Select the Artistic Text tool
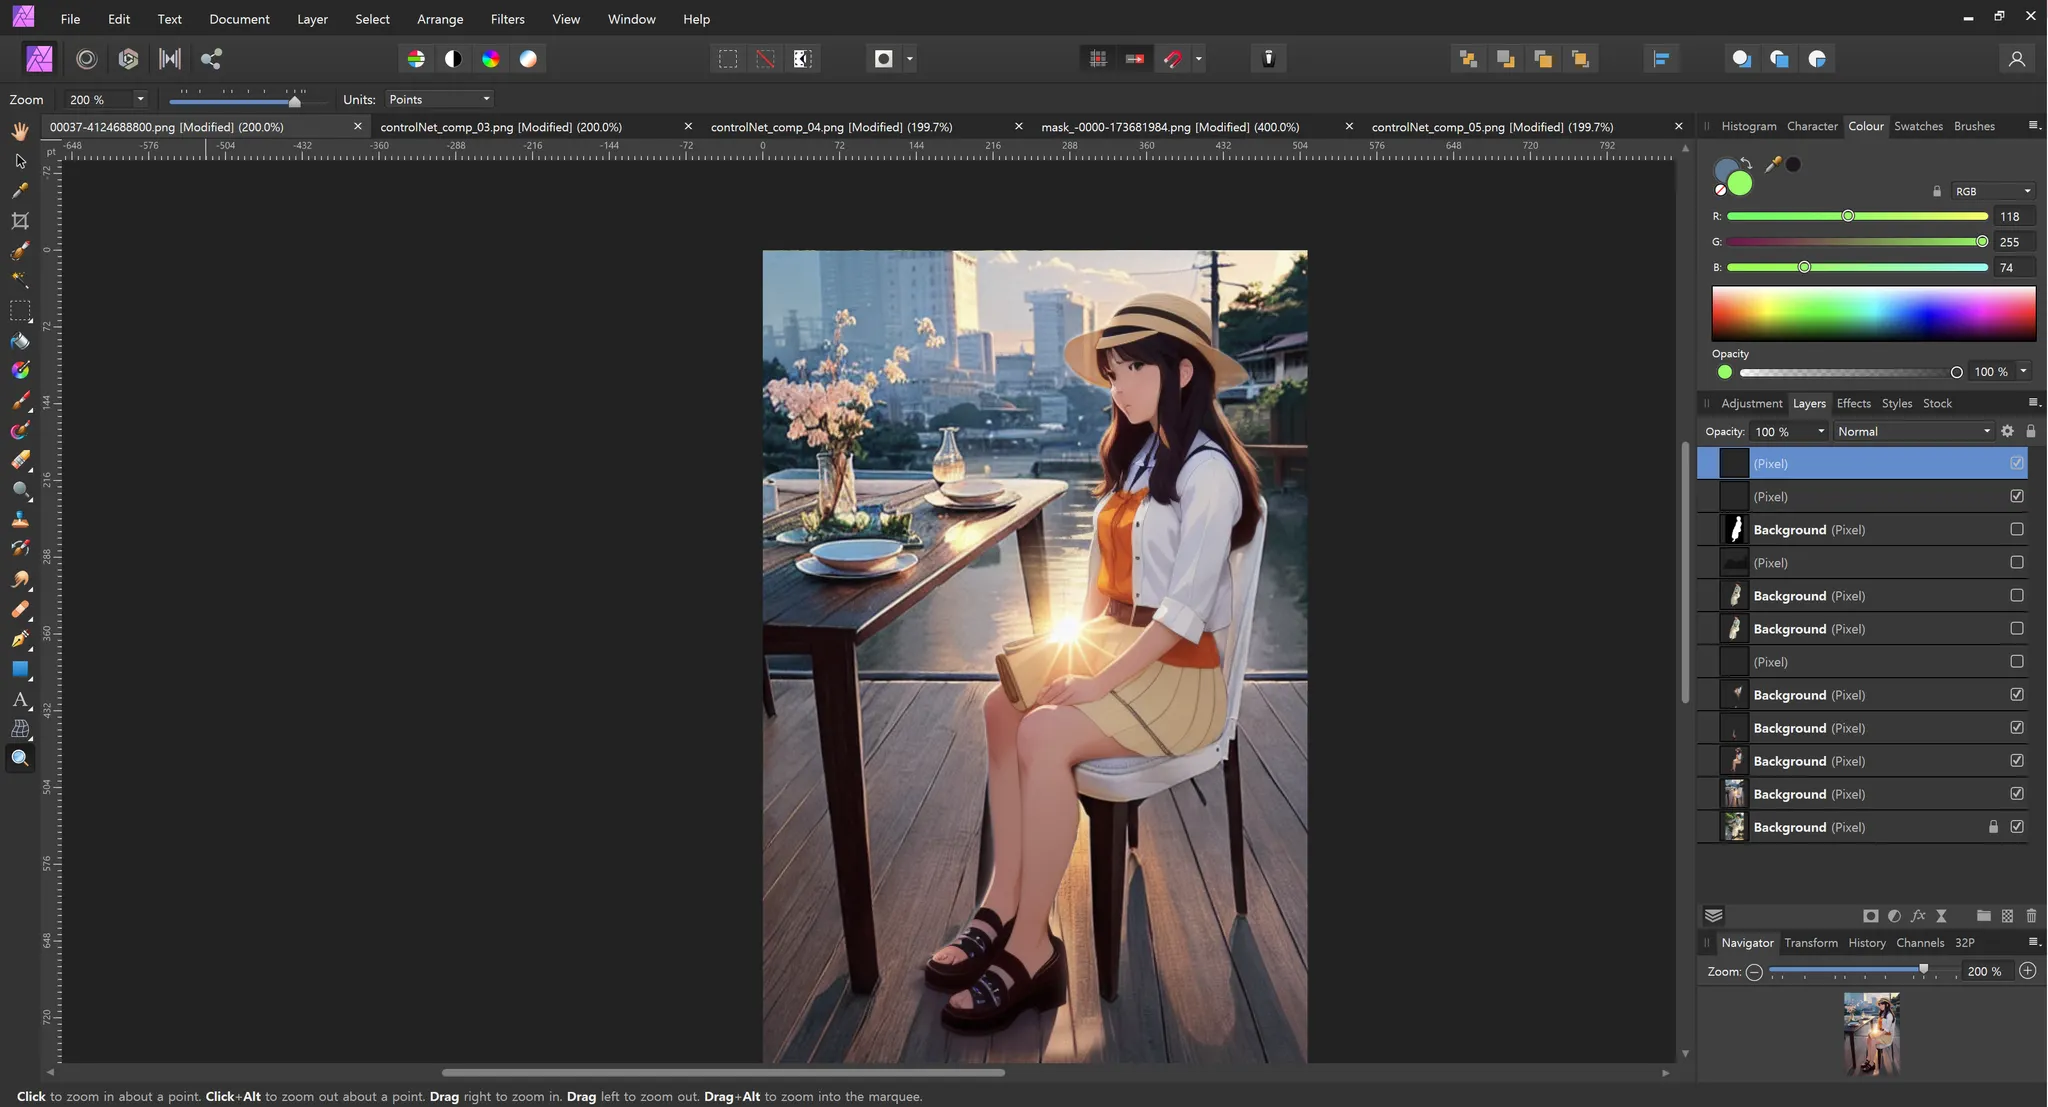Viewport: 2048px width, 1107px height. [20, 700]
